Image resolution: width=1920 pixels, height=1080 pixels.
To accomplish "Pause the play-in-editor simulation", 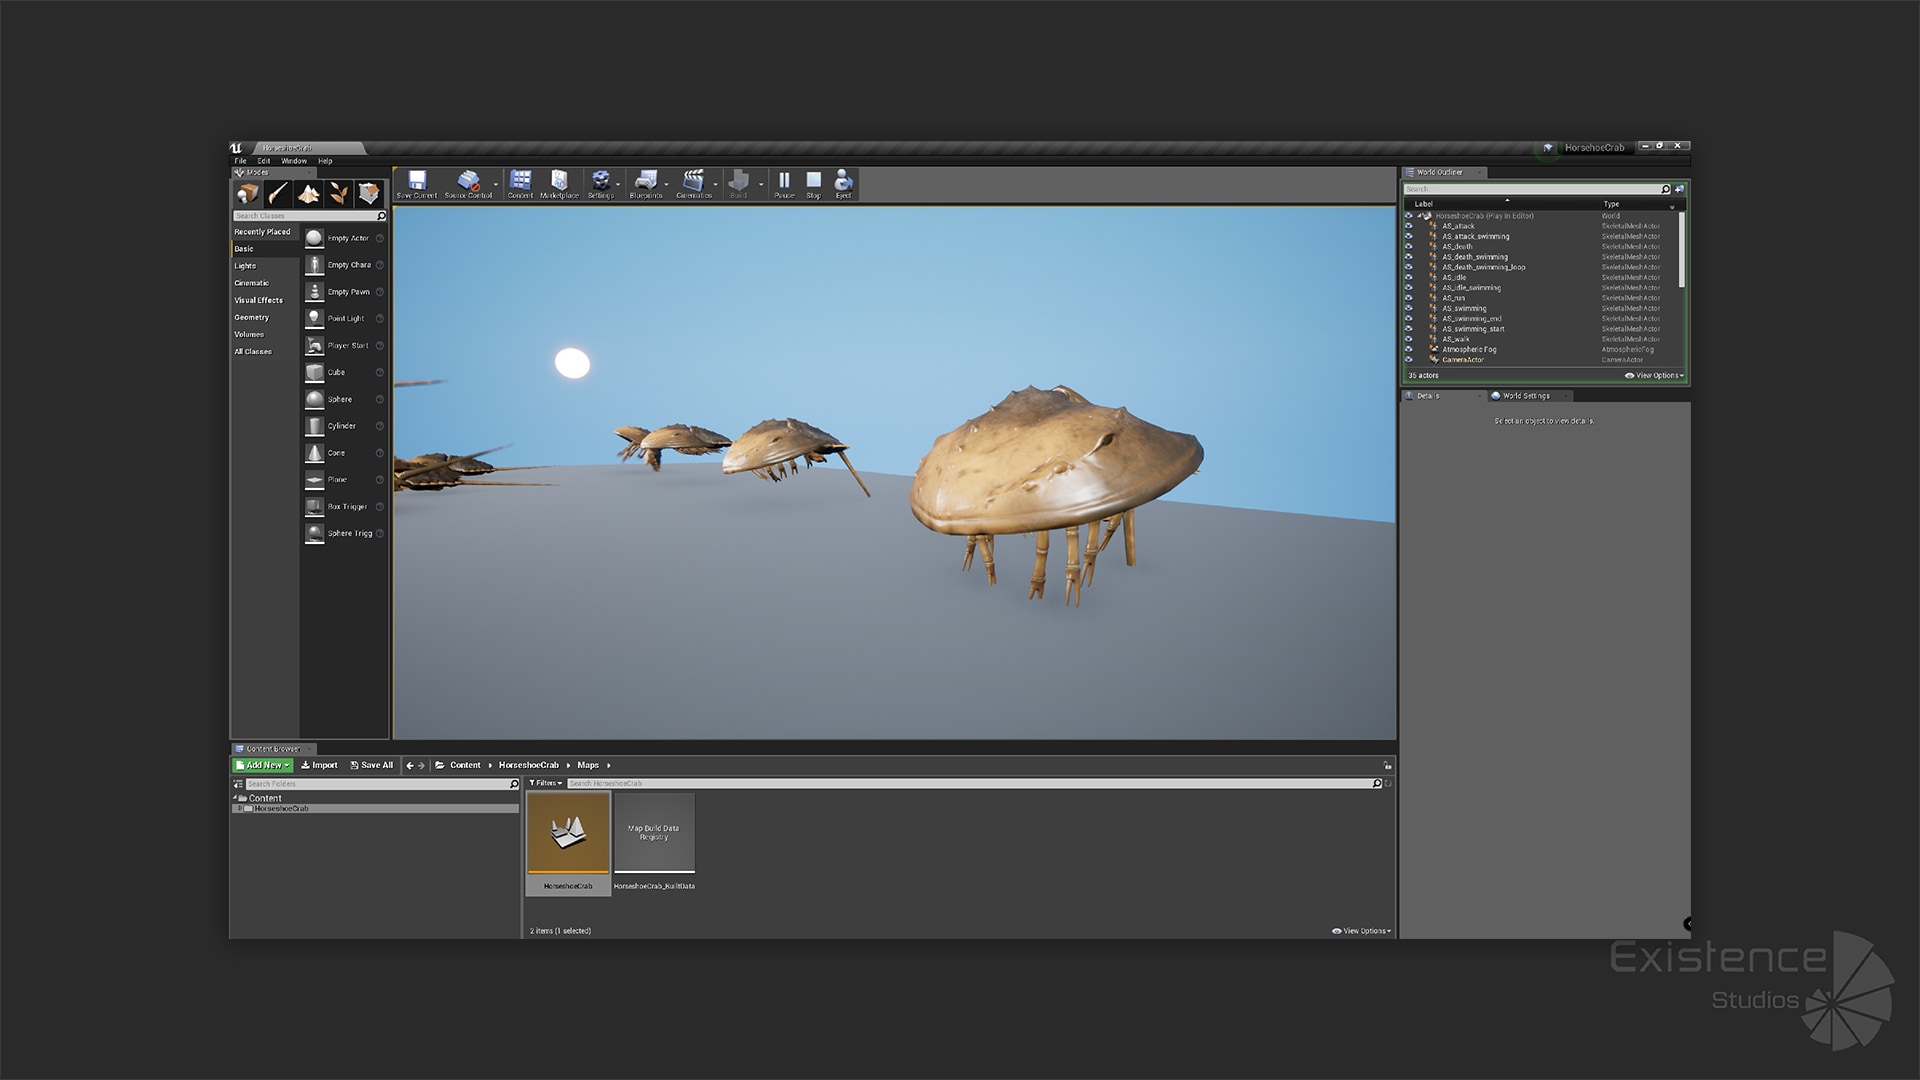I will click(x=784, y=183).
